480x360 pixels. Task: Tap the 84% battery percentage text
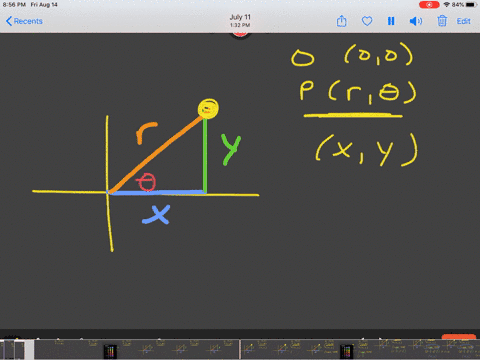point(458,5)
